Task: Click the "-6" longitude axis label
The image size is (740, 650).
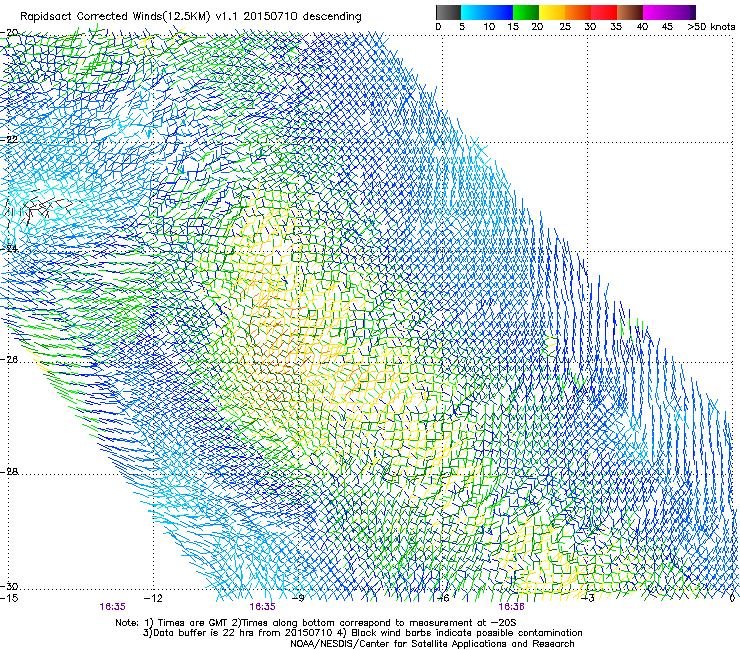Action: 443,598
